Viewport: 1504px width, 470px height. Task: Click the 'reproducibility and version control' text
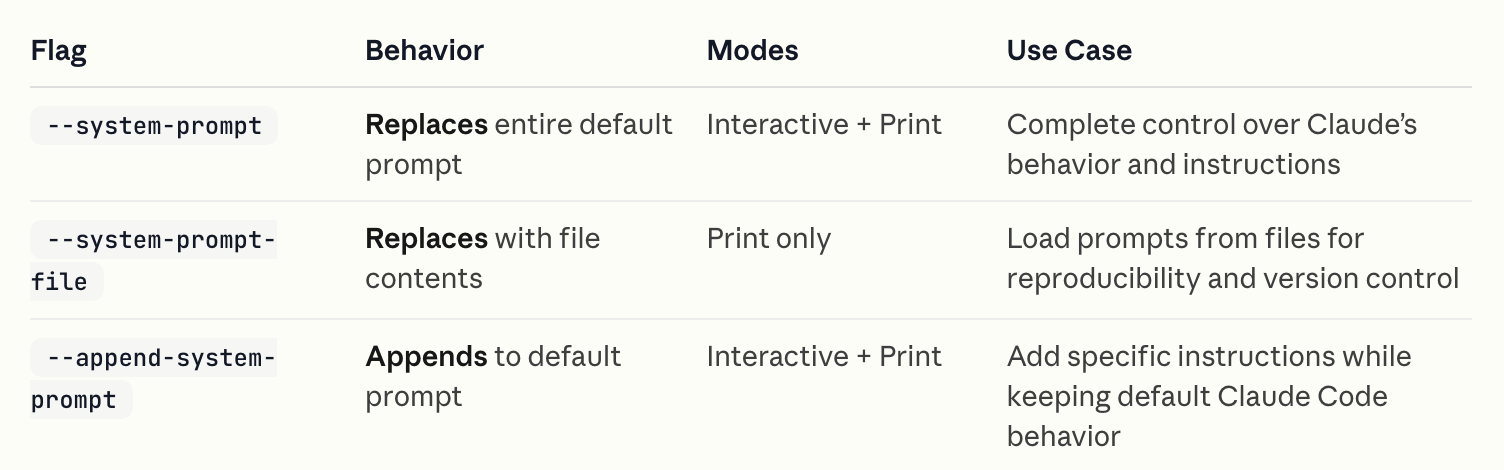click(1232, 279)
